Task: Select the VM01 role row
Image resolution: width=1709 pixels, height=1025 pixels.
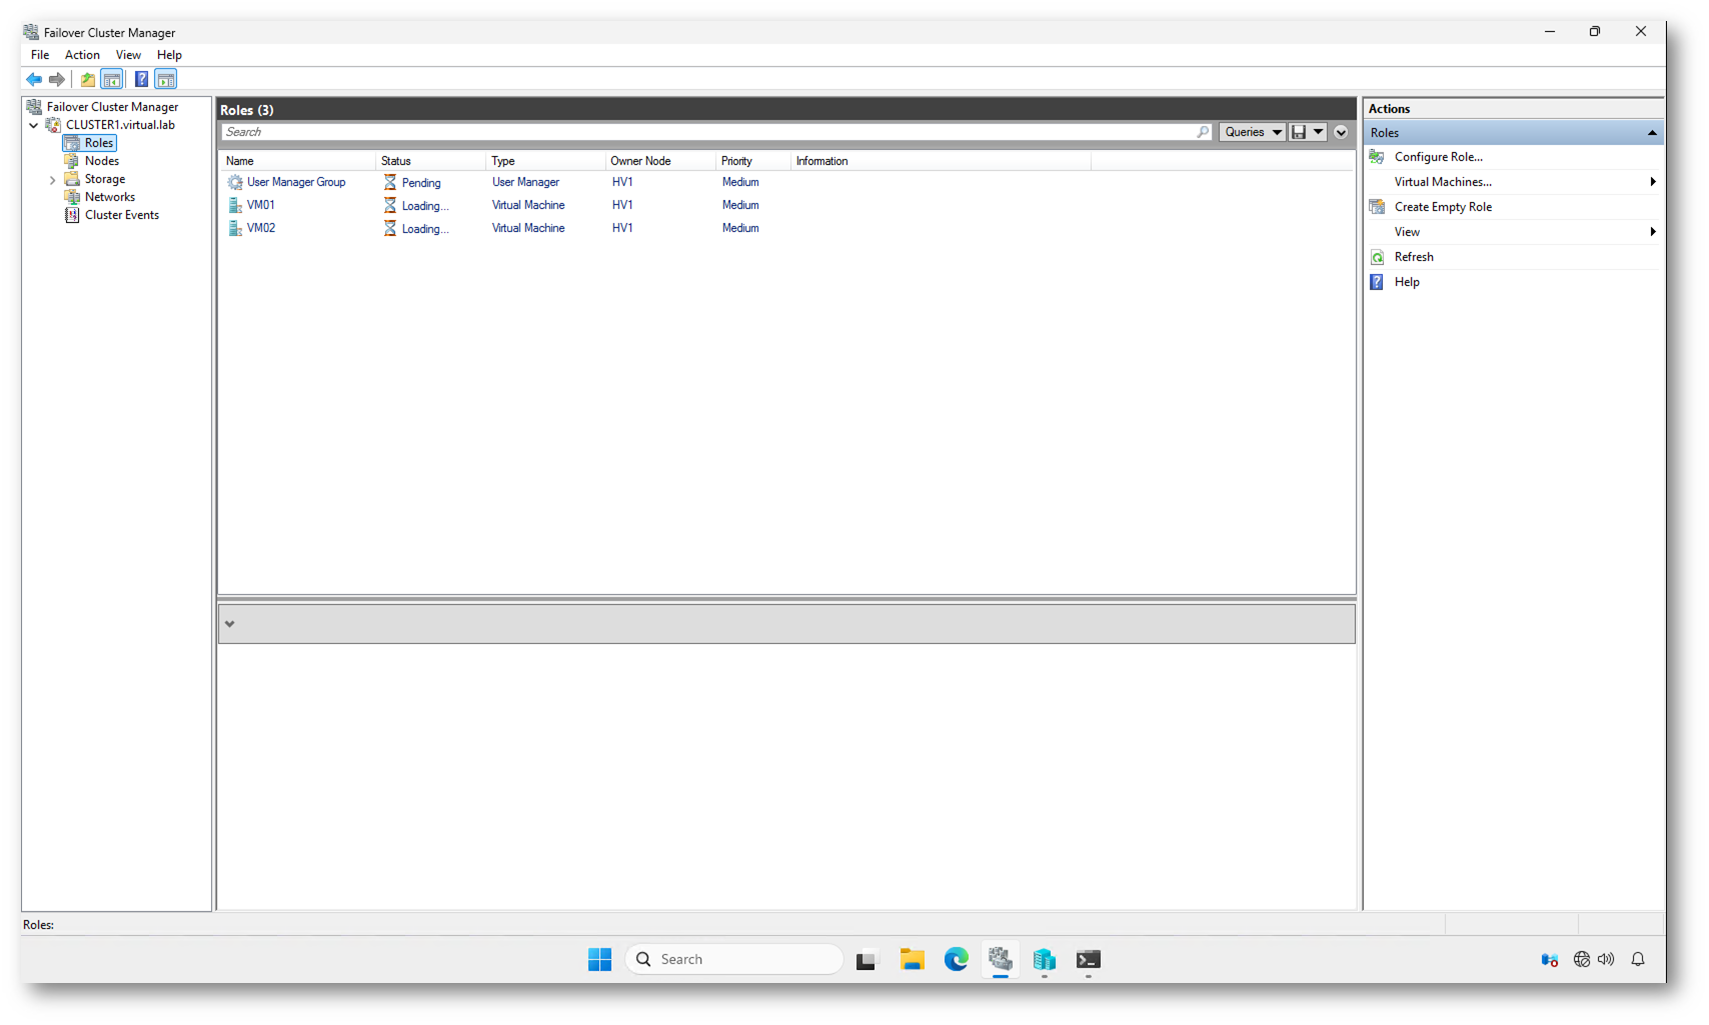Action: coord(261,205)
